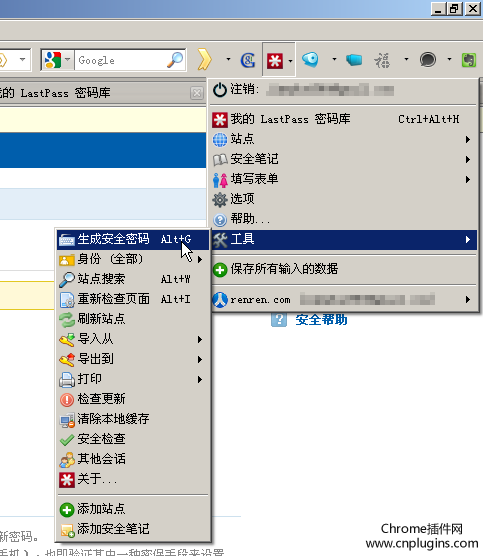Open the LastPass toolbar dropdown arrow
Screen dimensions: 483x556
[290, 61]
